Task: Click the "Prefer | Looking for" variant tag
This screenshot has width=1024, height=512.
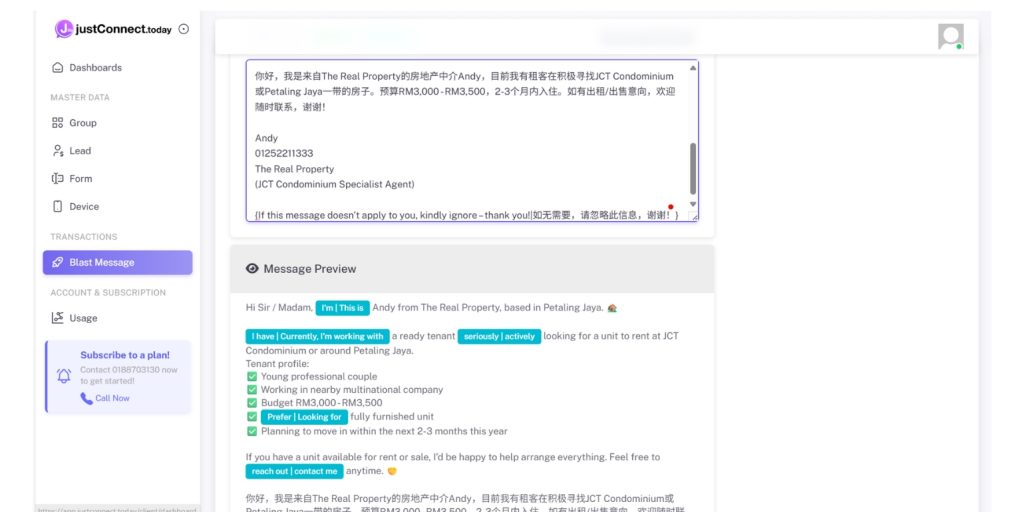Action: click(x=304, y=417)
